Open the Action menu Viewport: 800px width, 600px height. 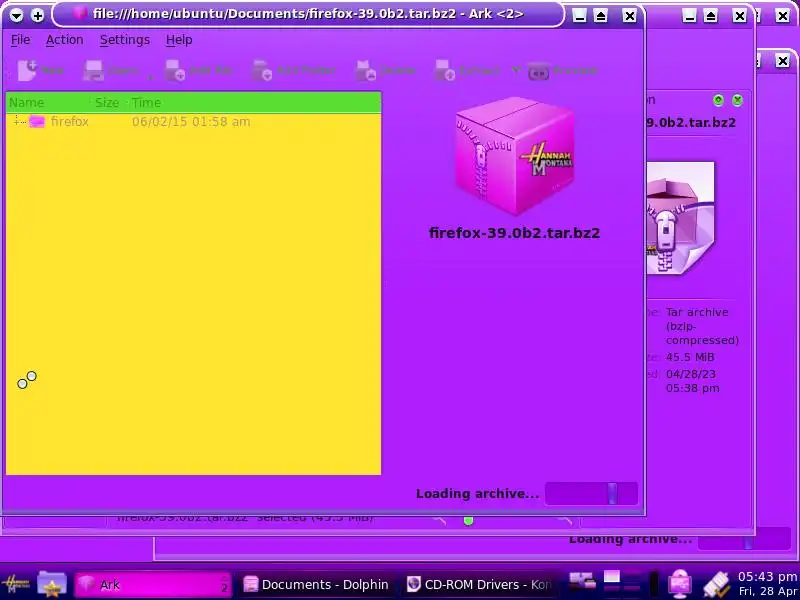pos(64,40)
